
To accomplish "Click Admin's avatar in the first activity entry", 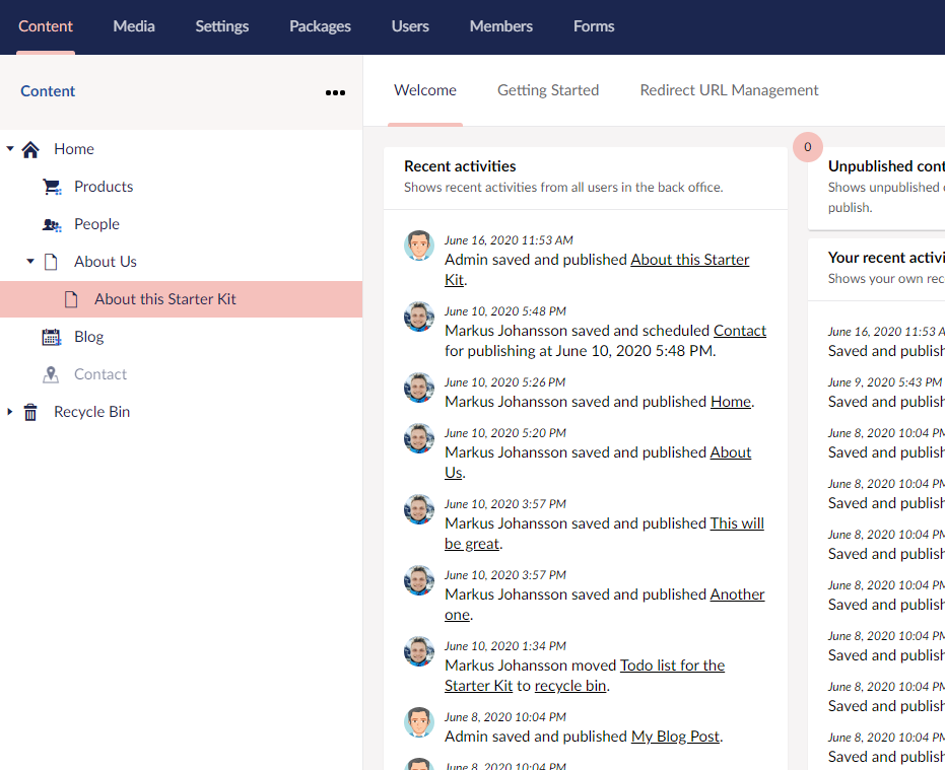I will tap(419, 246).
